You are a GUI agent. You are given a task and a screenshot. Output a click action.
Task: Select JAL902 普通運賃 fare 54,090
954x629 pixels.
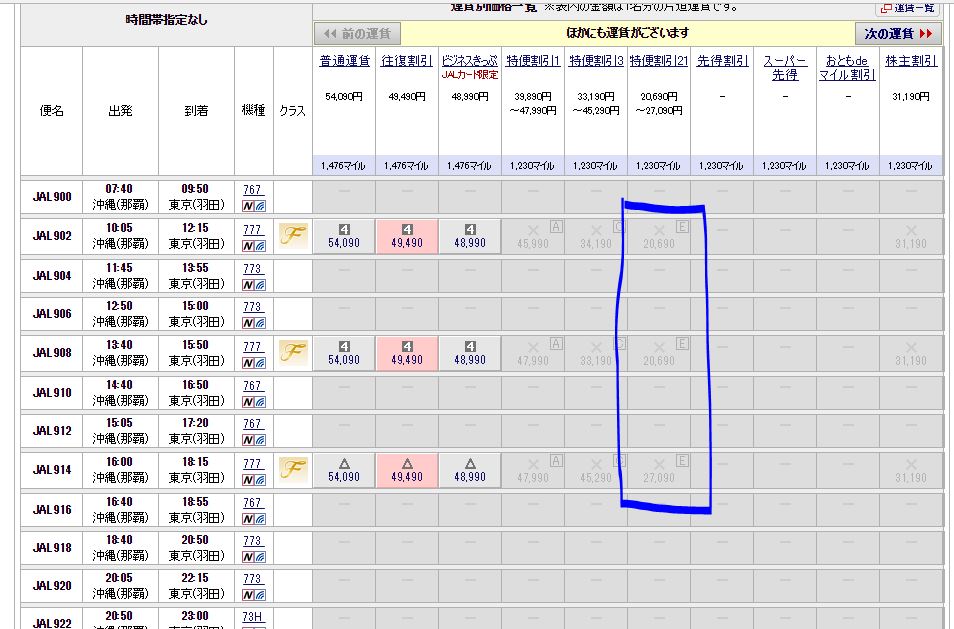coord(344,236)
